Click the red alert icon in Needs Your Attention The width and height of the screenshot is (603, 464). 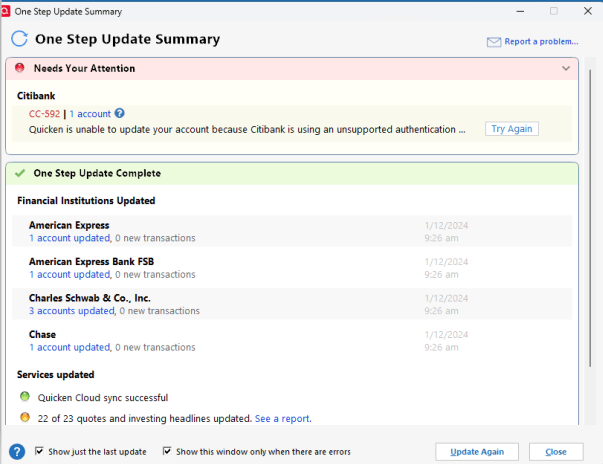click(20, 68)
